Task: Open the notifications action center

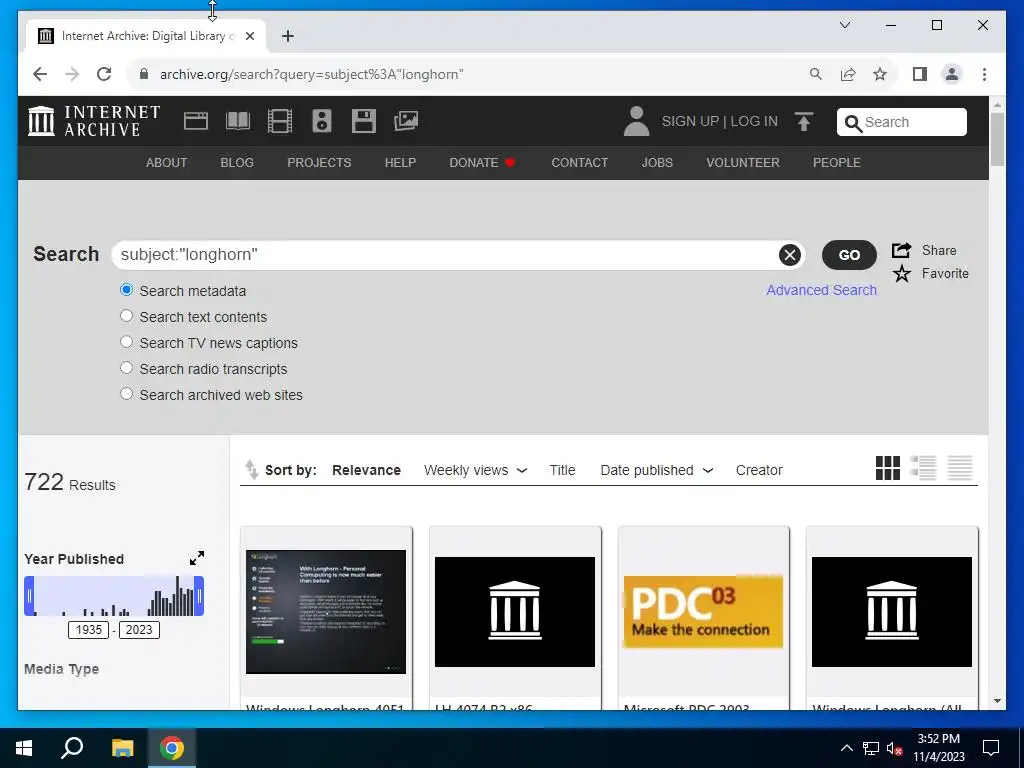Action: click(x=991, y=748)
